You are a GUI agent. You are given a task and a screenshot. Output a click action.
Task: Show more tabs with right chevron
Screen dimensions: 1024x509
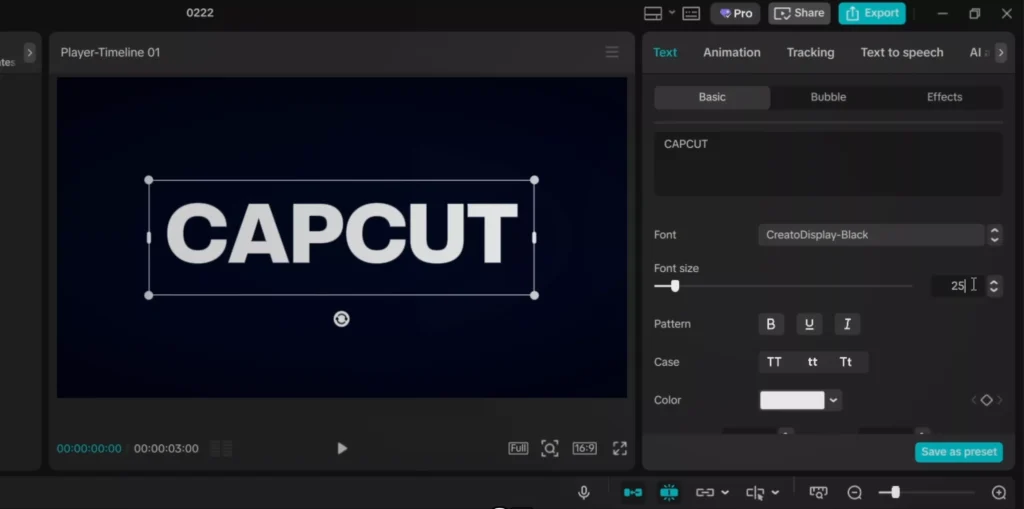1000,52
